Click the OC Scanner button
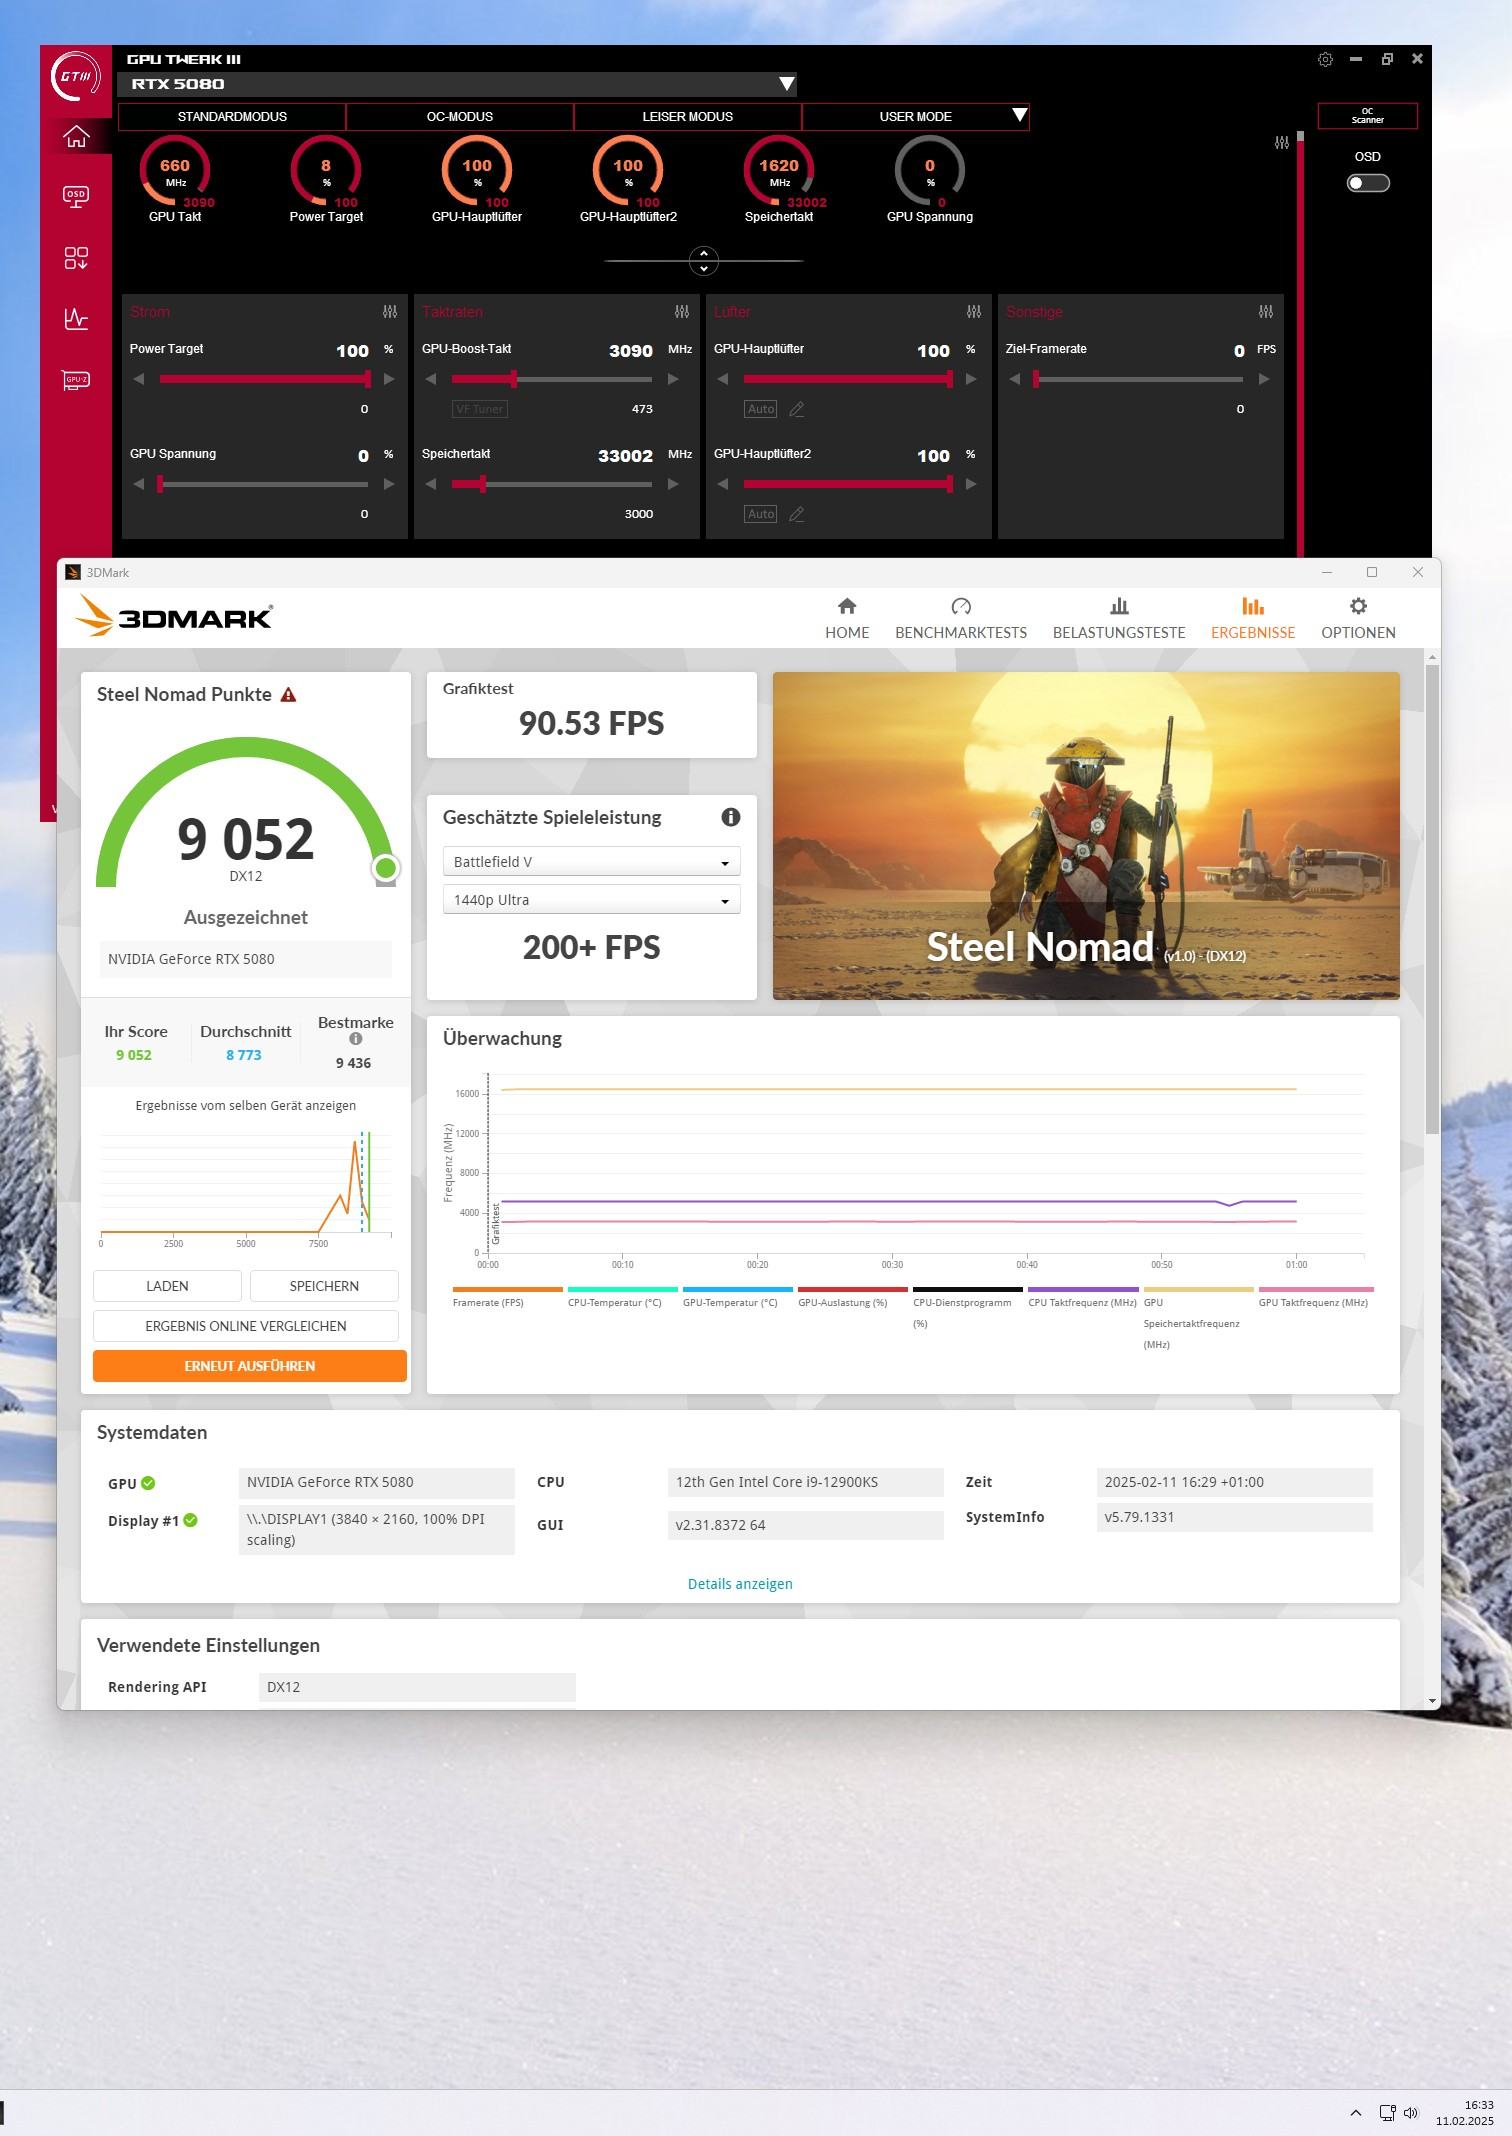This screenshot has height=2136, width=1512. pyautogui.click(x=1367, y=116)
